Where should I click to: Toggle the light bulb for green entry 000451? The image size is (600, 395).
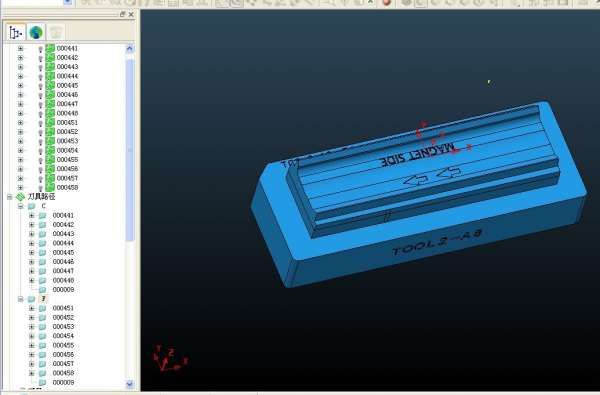tap(40, 123)
